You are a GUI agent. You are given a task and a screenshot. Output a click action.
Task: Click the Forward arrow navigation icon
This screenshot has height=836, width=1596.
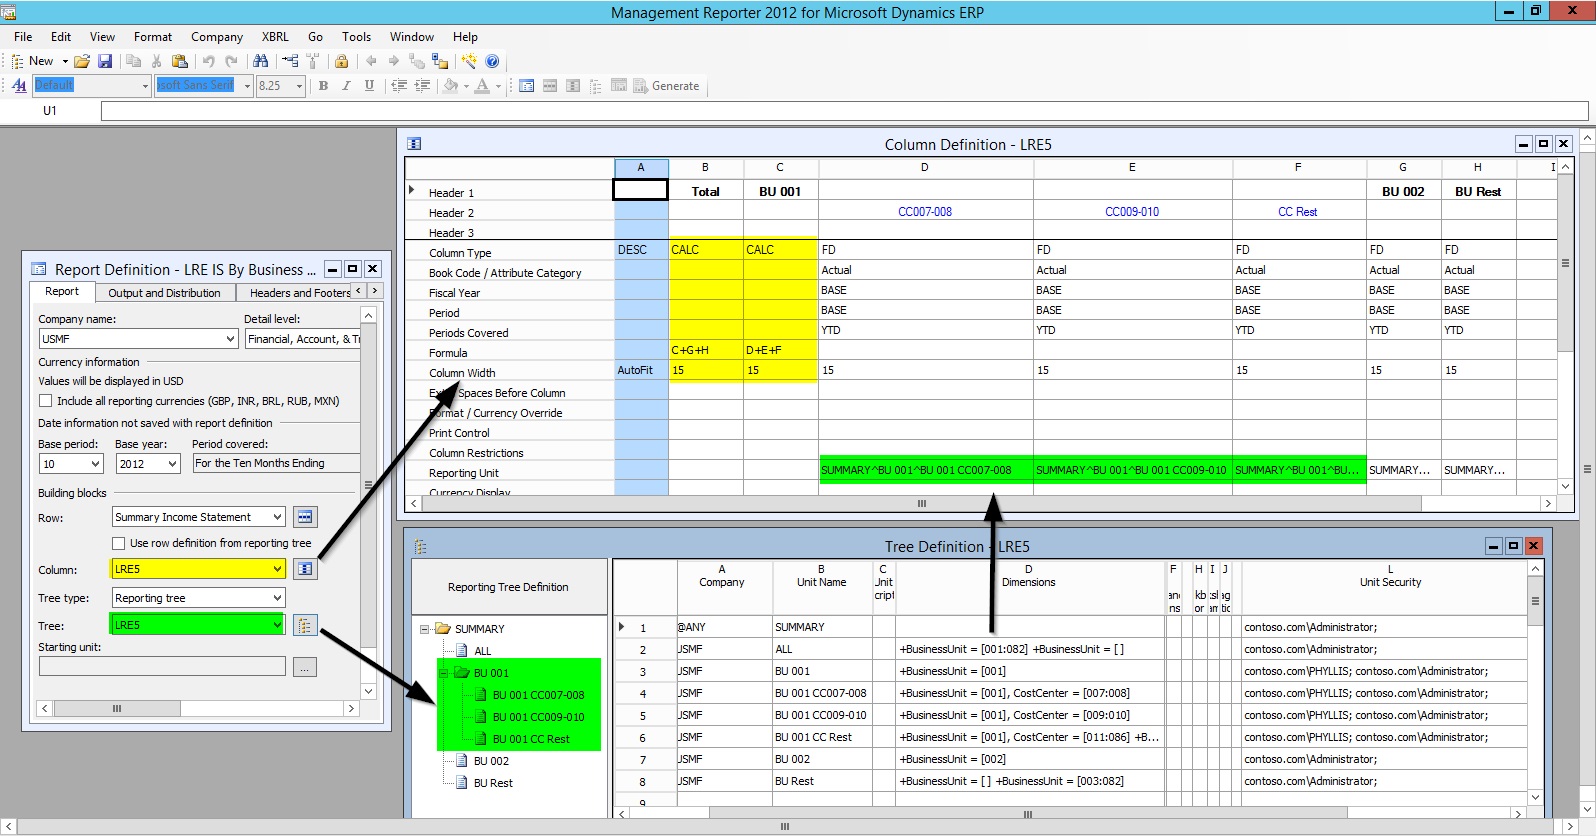coord(393,61)
